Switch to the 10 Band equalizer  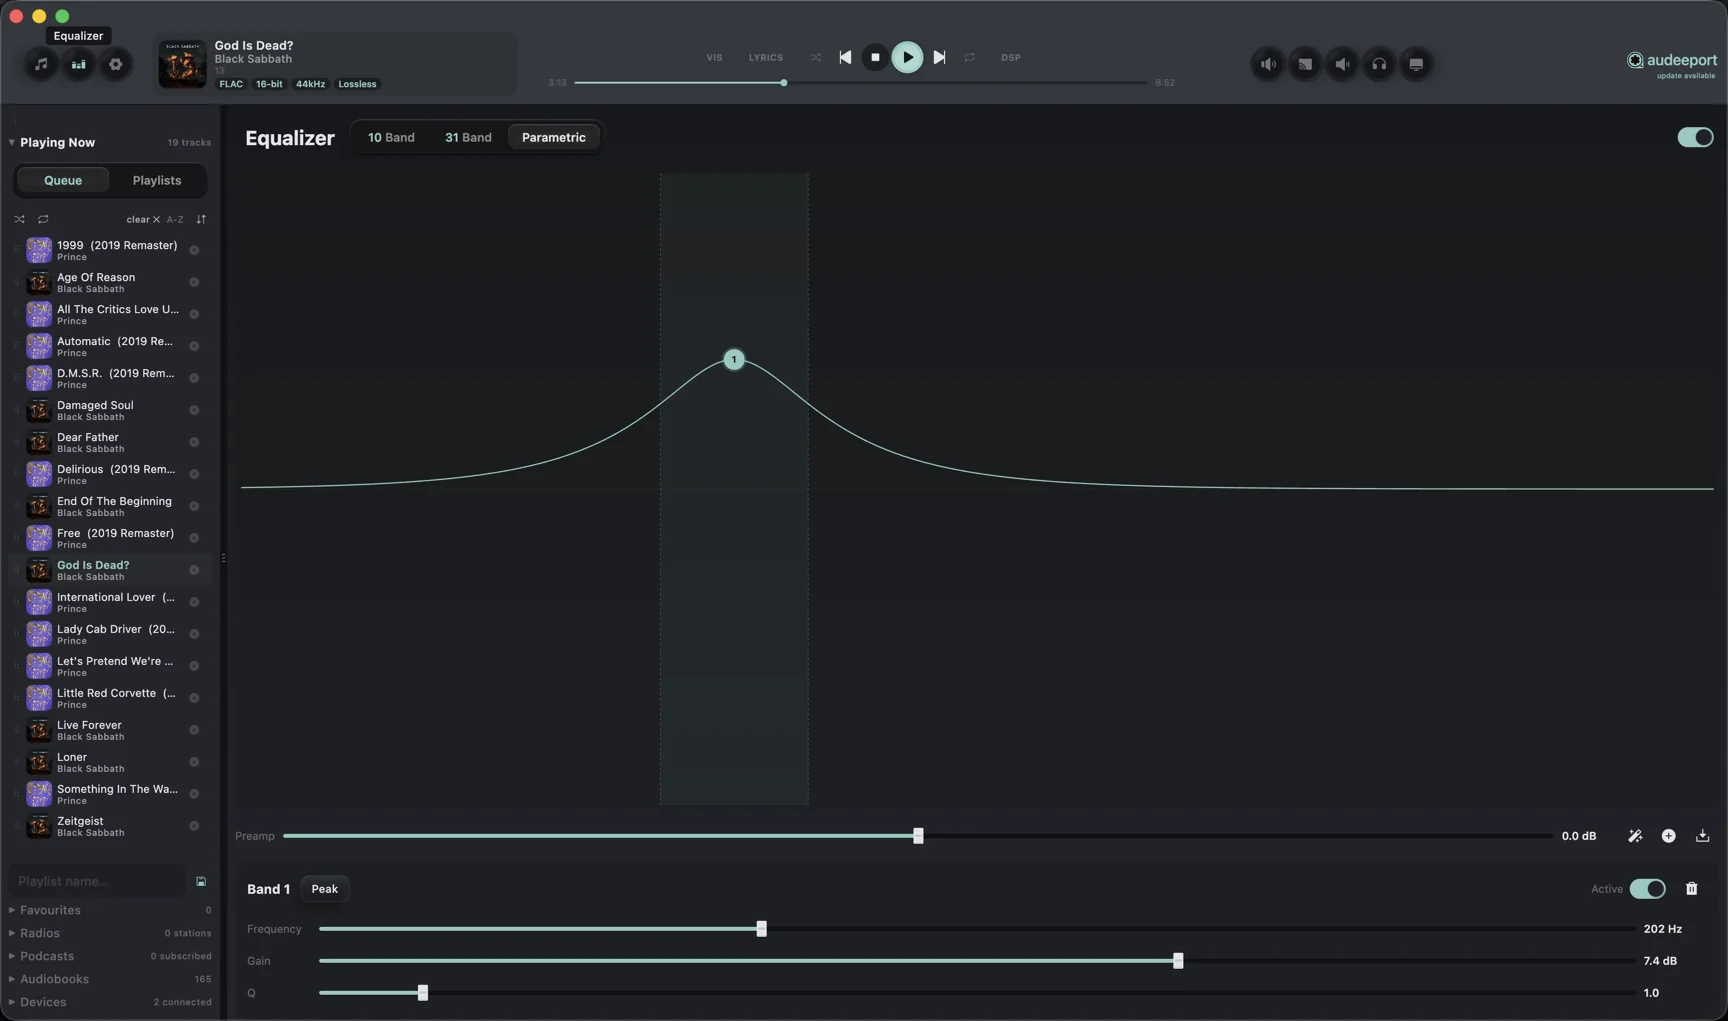coord(391,138)
